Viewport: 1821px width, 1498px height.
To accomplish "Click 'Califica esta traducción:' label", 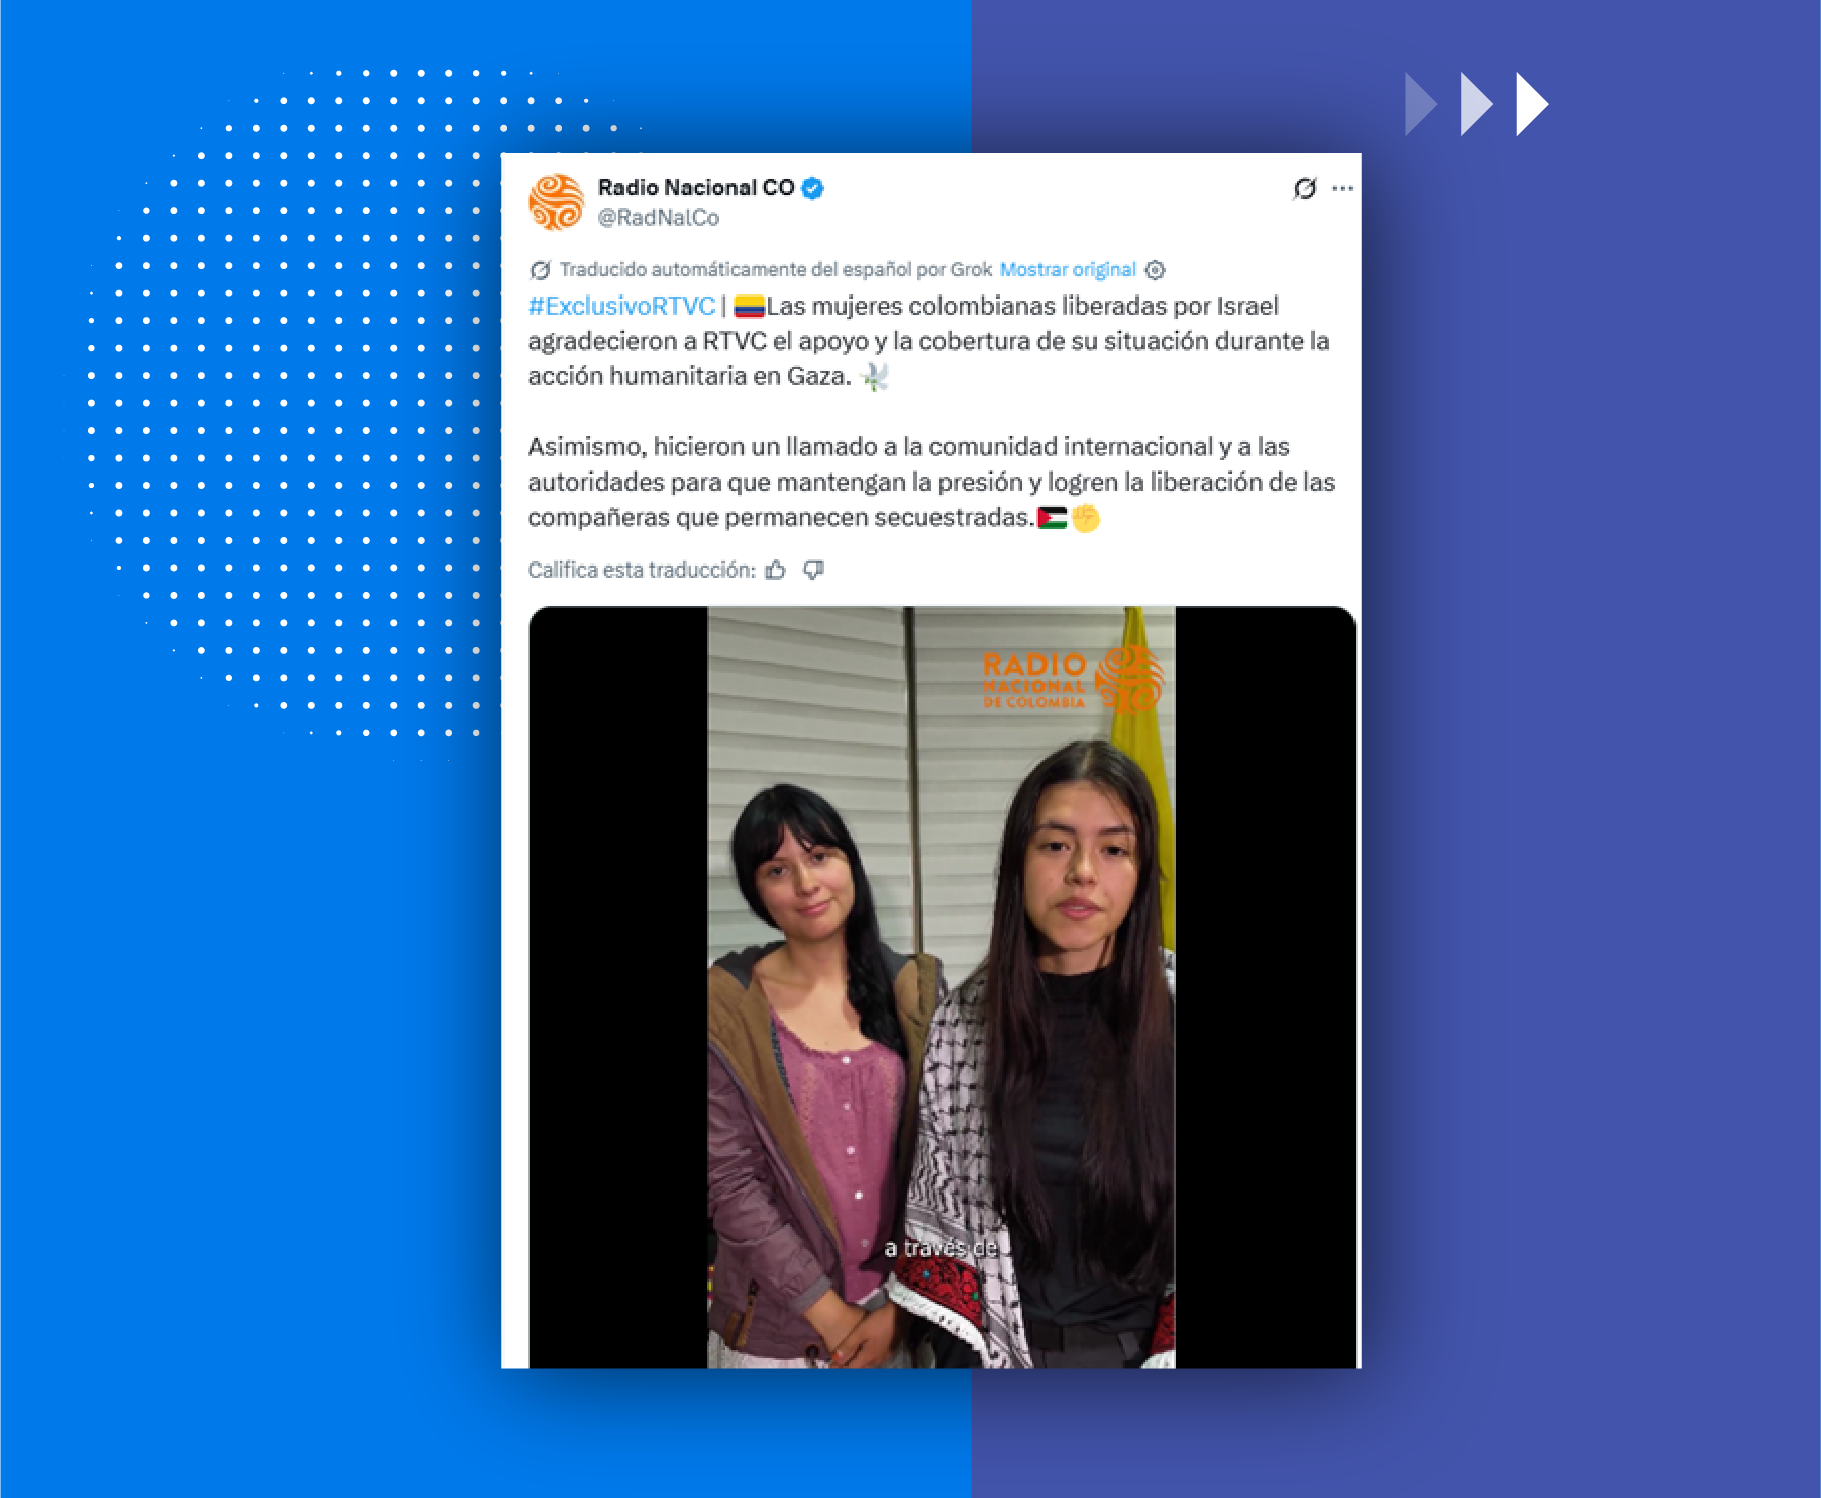I will [642, 570].
